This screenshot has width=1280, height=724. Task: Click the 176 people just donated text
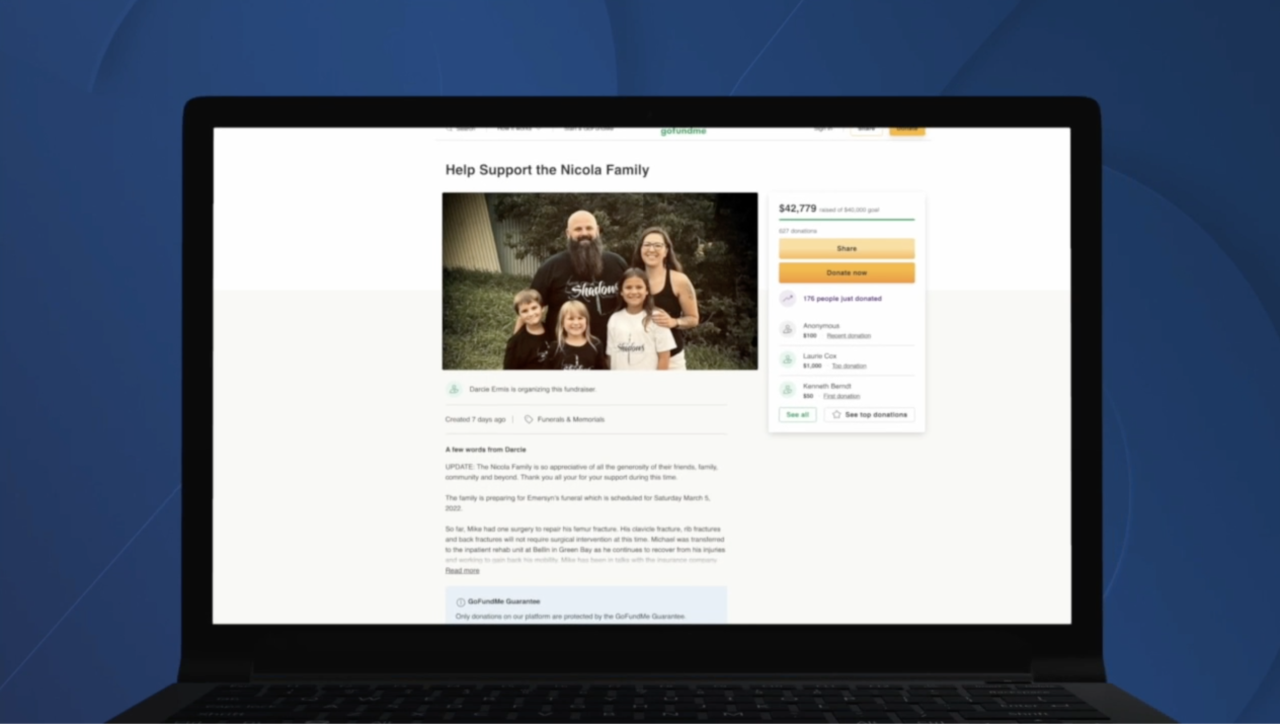[842, 299]
